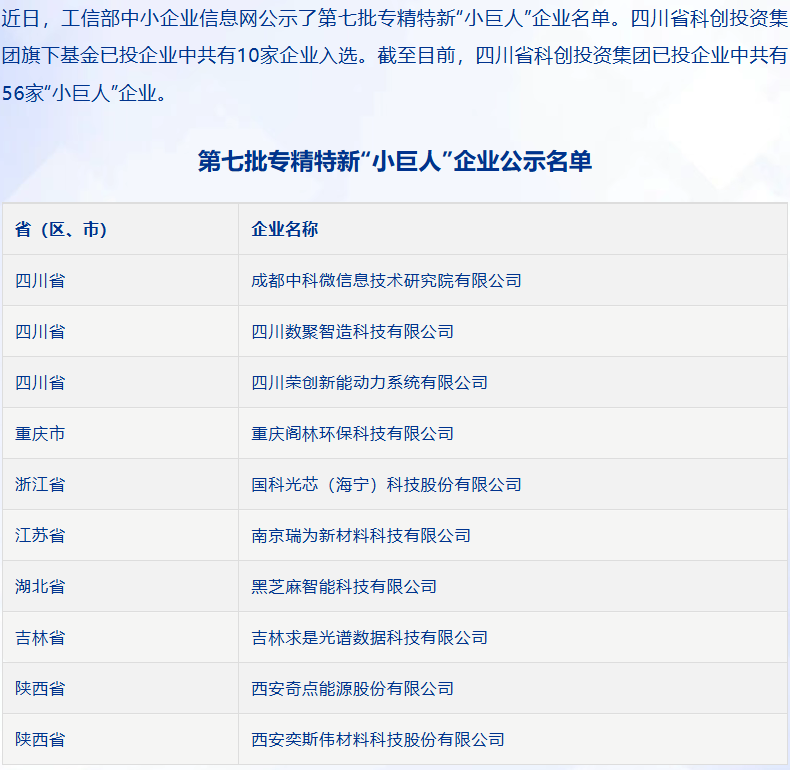Click the 省（区、市）column header

click(61, 230)
